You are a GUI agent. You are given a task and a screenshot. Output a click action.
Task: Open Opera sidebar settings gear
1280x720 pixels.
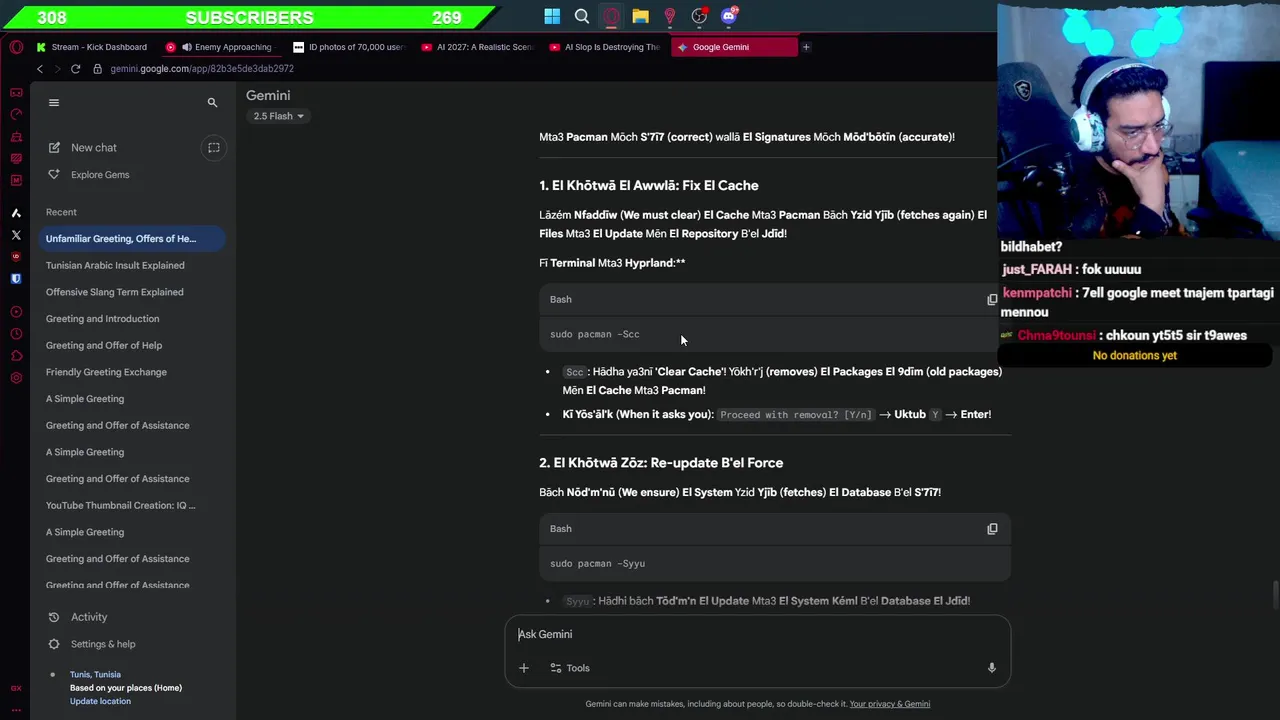click(16, 378)
